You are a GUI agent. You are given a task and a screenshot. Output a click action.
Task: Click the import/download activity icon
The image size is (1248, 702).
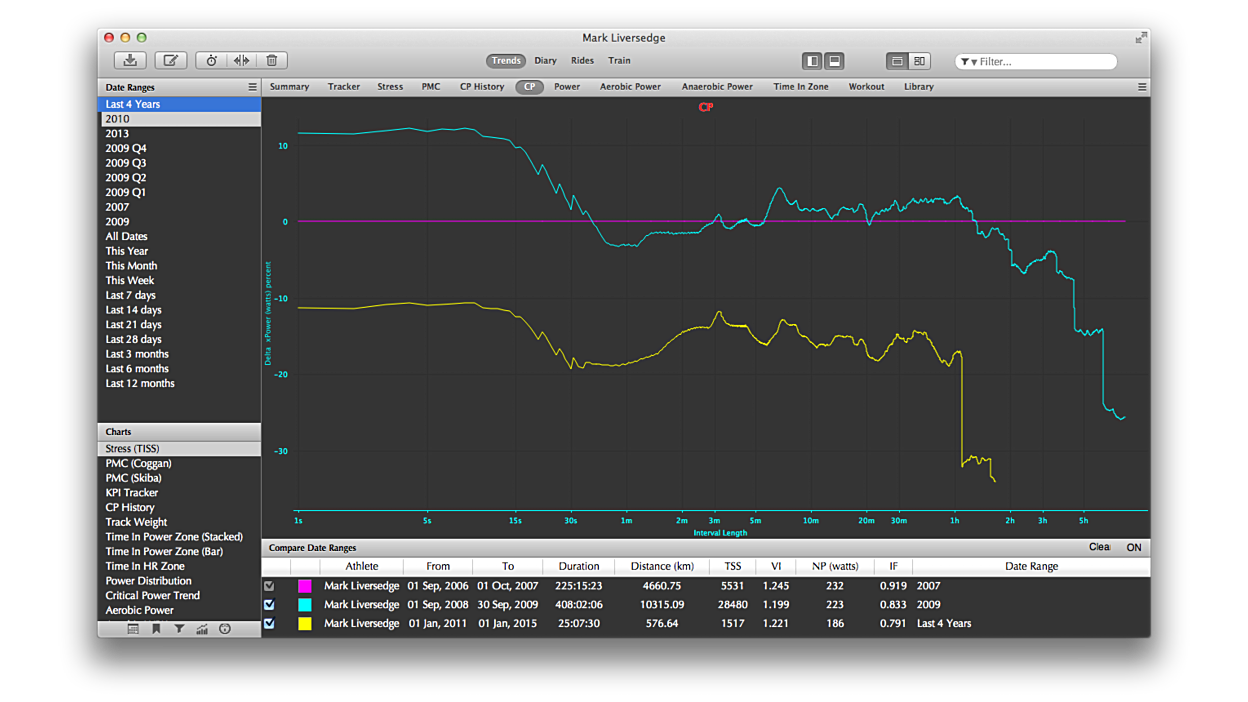point(130,61)
